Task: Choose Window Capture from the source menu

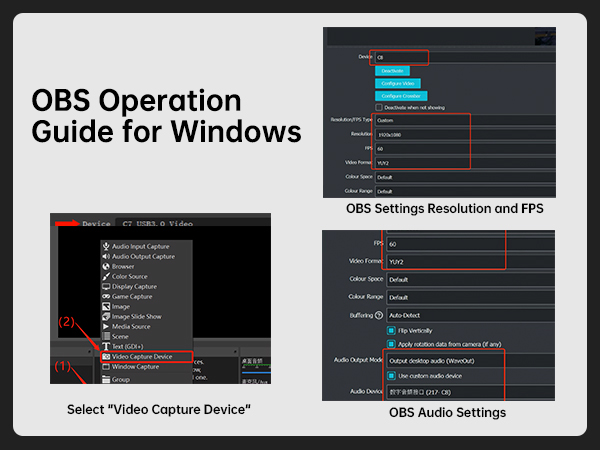Action: coord(146,367)
